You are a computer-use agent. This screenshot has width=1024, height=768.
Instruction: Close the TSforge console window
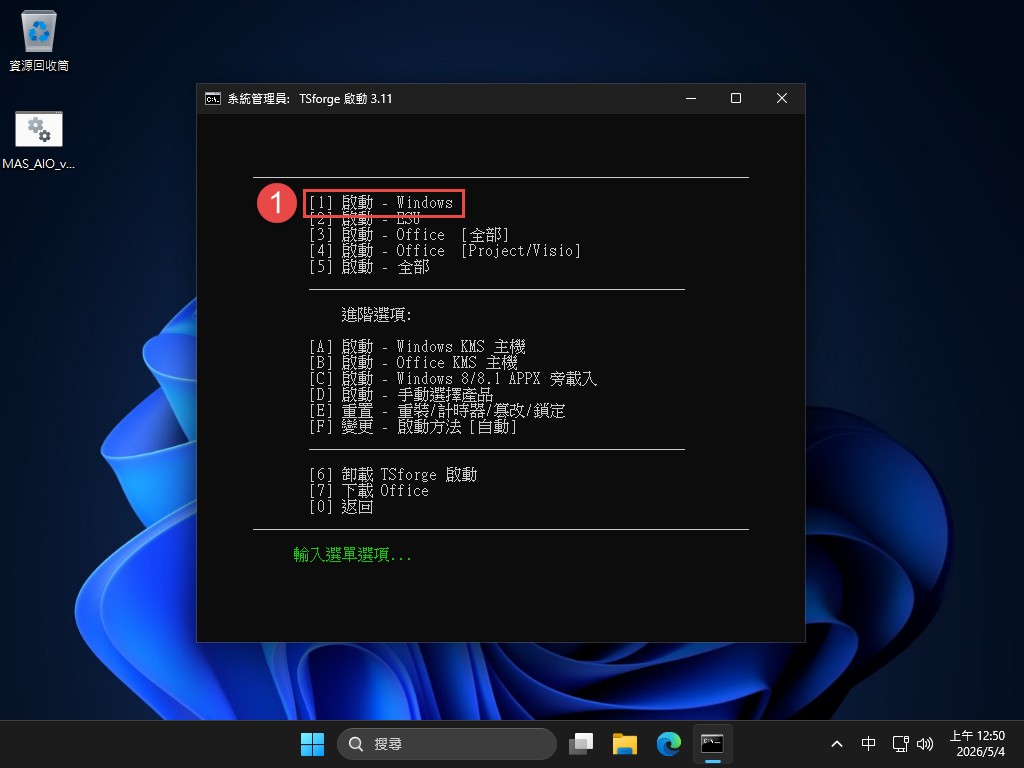click(782, 99)
